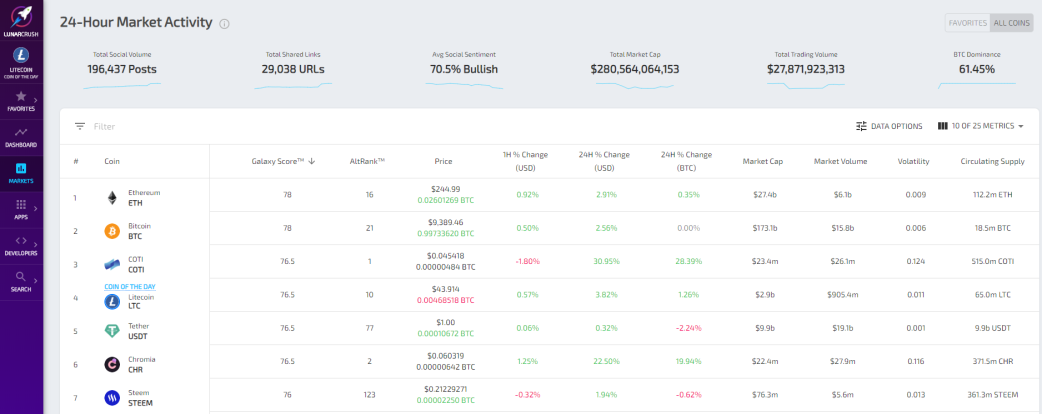
Task: Open Ethereum ETH coin name
Action: (144, 197)
